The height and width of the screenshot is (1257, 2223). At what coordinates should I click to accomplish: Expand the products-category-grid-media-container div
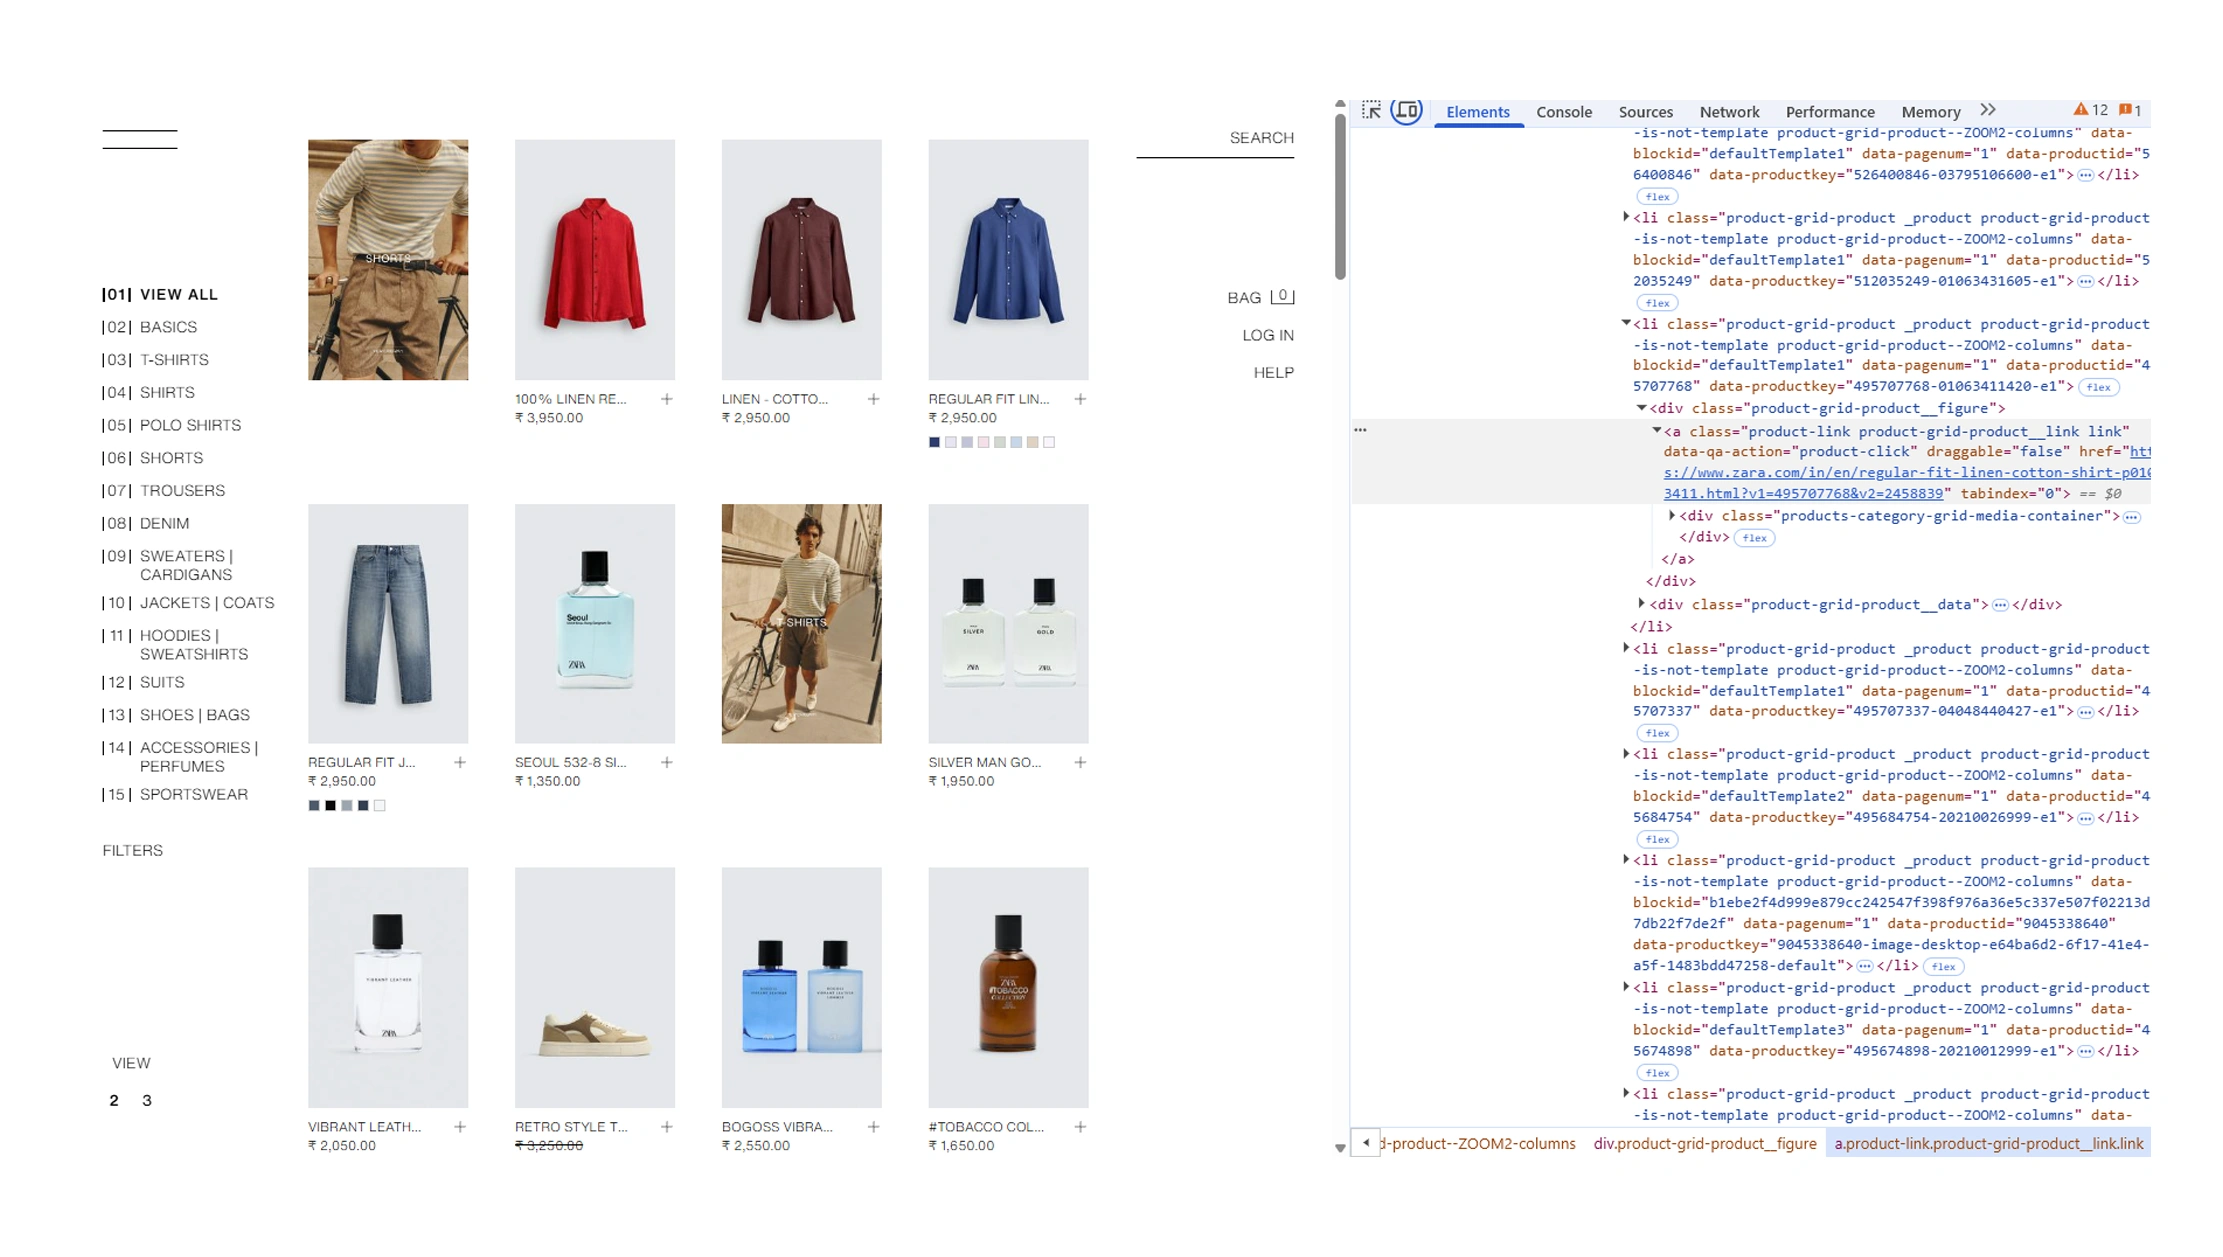(1672, 516)
